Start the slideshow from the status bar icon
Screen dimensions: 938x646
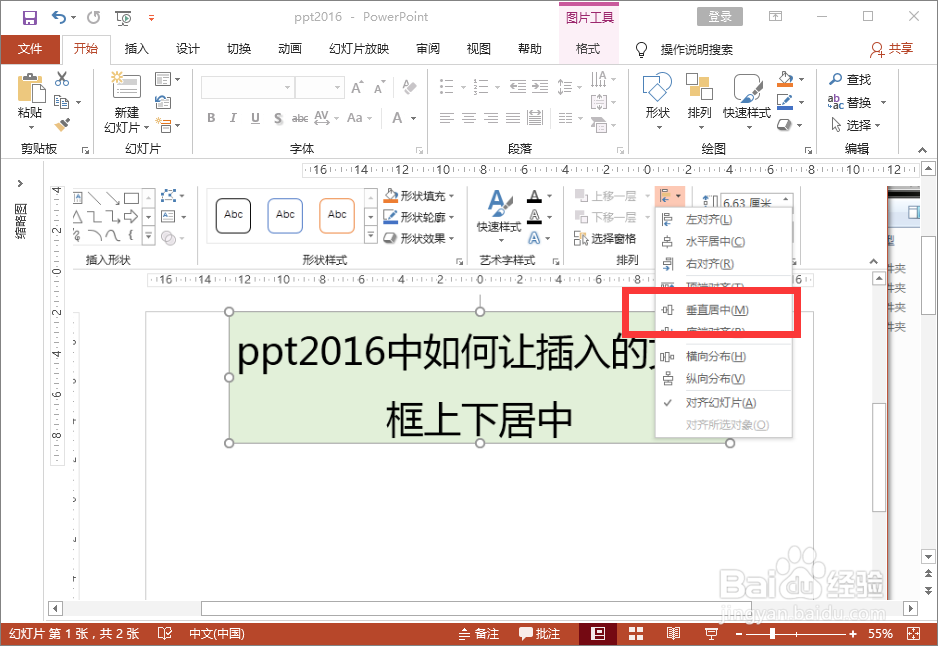tap(712, 633)
